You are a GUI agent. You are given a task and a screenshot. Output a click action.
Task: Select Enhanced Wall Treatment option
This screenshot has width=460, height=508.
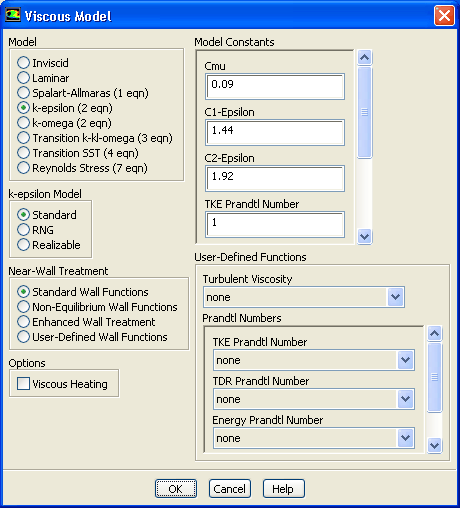point(23,322)
